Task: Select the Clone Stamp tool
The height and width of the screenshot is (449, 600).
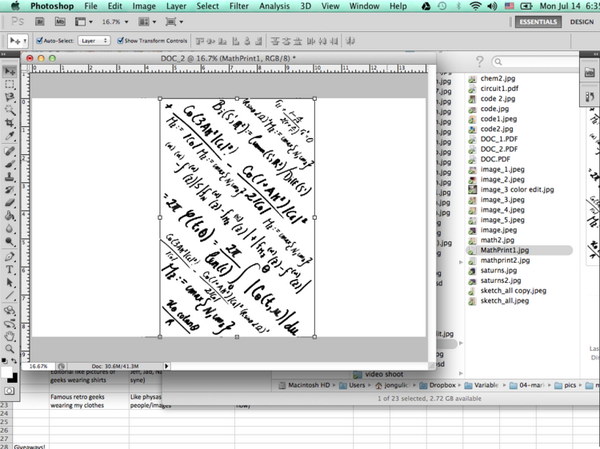Action: point(10,177)
